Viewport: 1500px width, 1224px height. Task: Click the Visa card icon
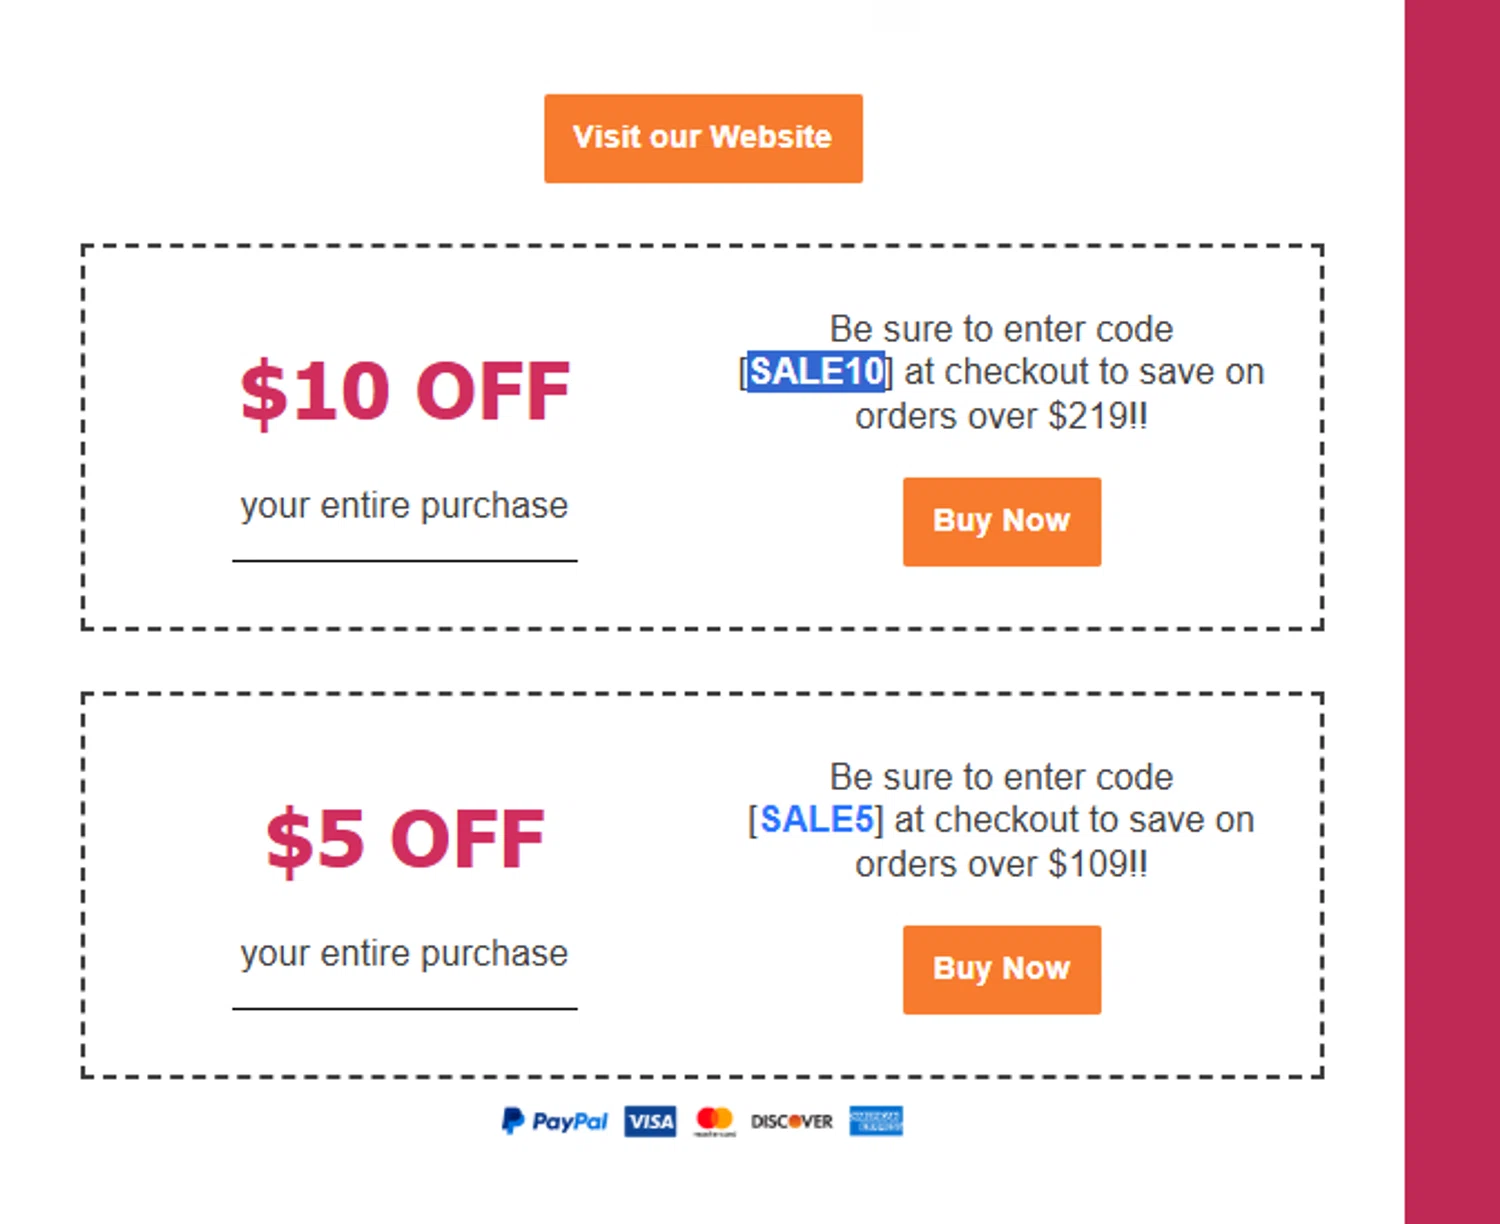pos(650,1121)
